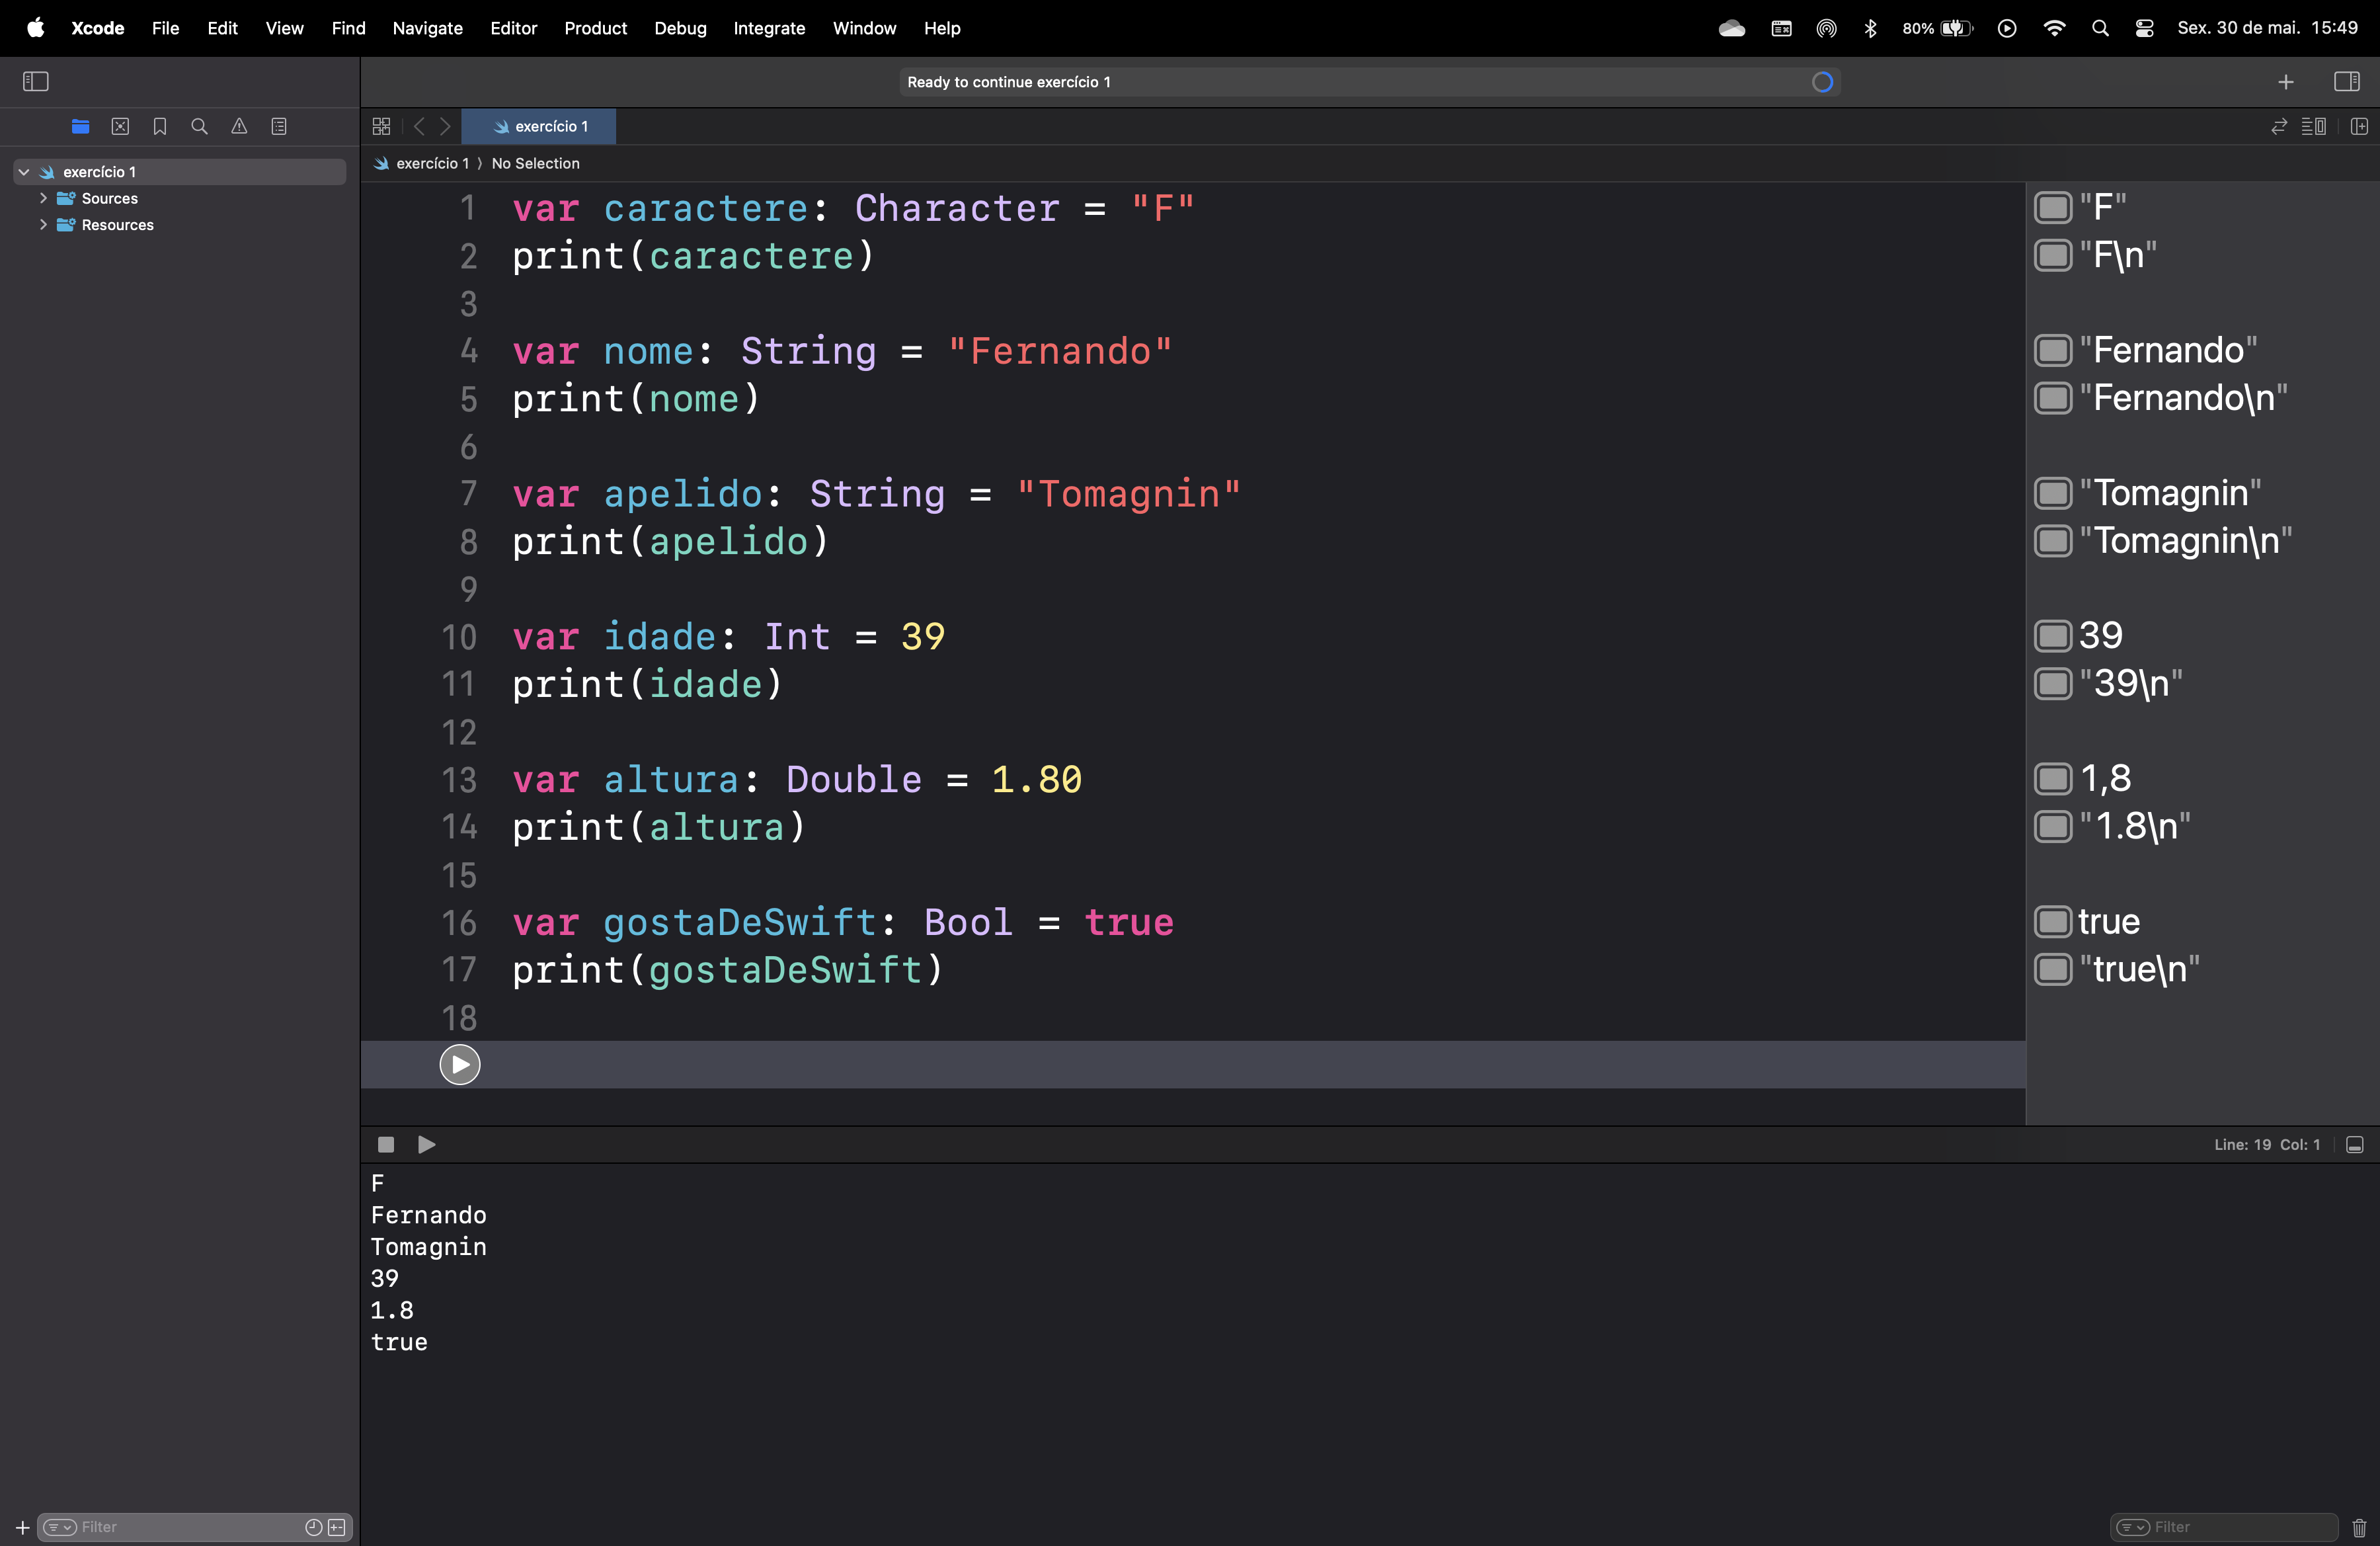Open the Debug menu
2380x1546 pixels.
680,28
